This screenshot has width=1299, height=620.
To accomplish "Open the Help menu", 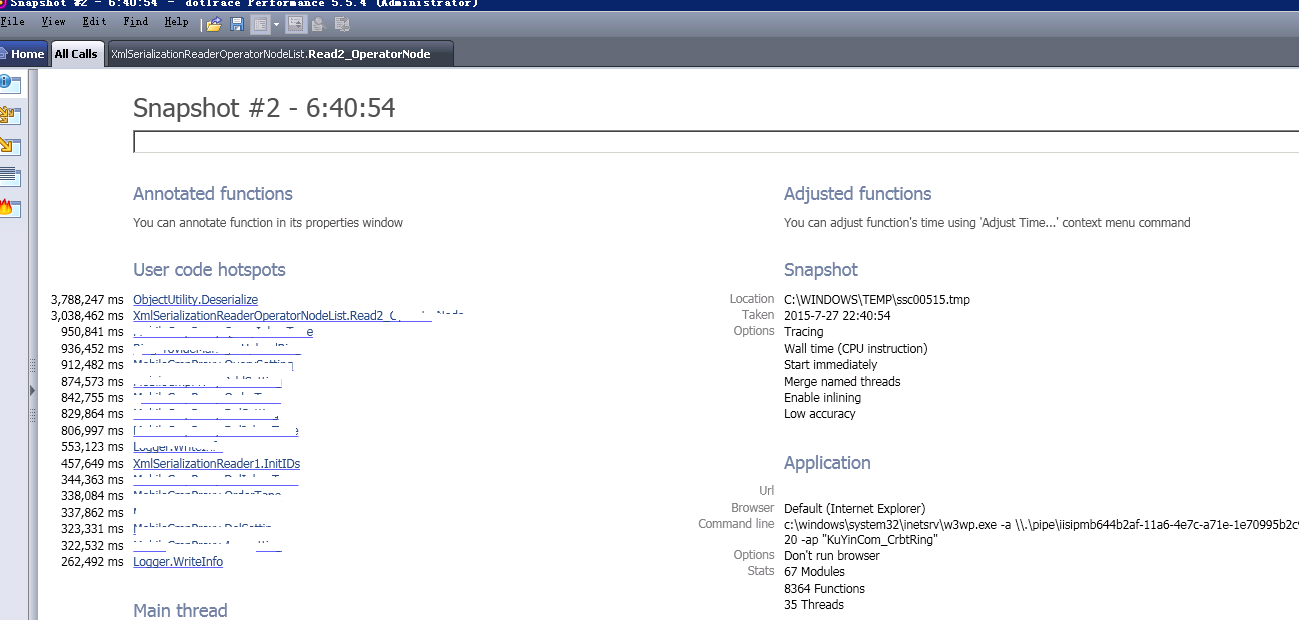I will click(x=176, y=21).
